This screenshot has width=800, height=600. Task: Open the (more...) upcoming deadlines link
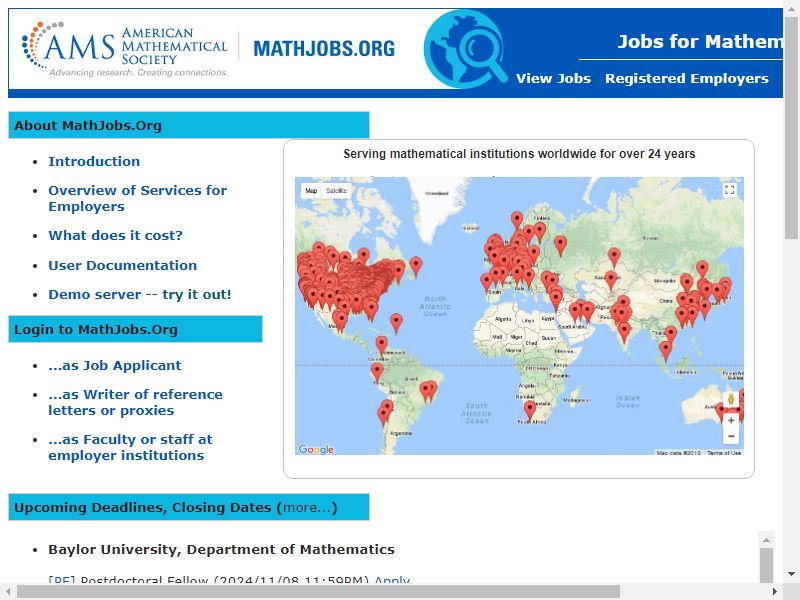[307, 508]
